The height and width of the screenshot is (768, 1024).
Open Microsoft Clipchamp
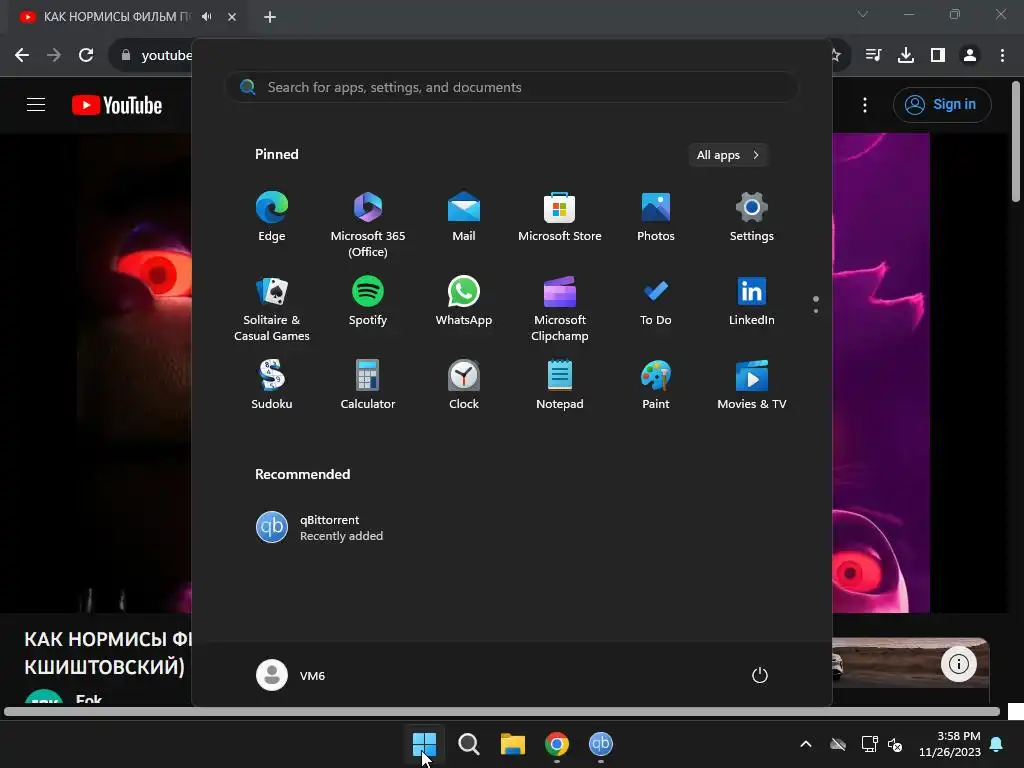[560, 309]
